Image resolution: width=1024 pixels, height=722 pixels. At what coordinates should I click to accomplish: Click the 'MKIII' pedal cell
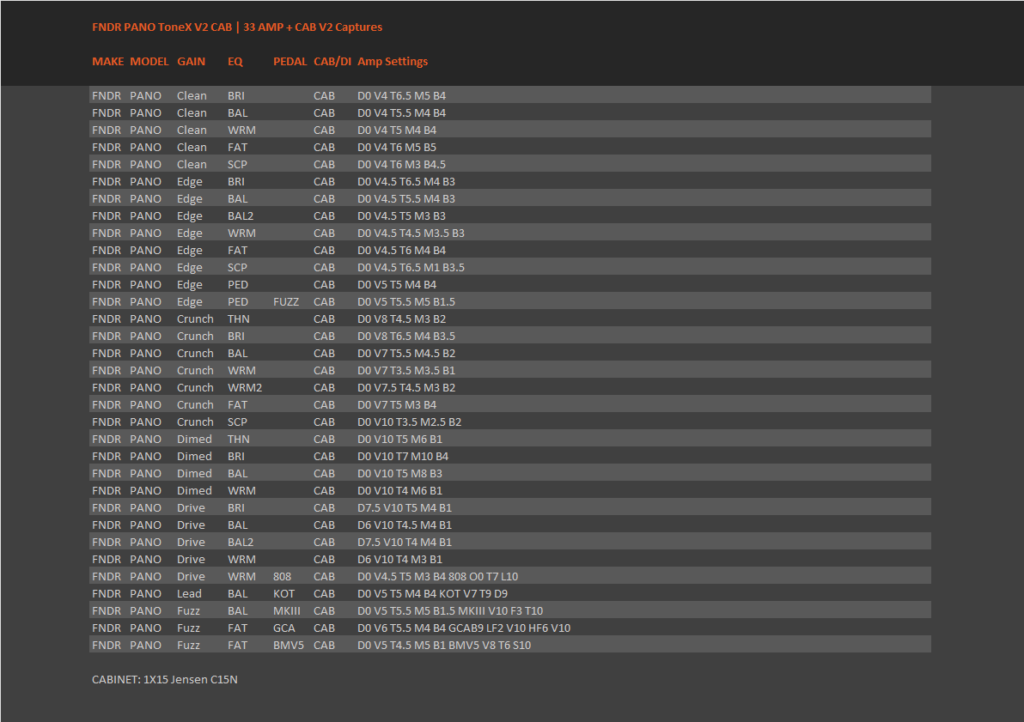pos(287,612)
